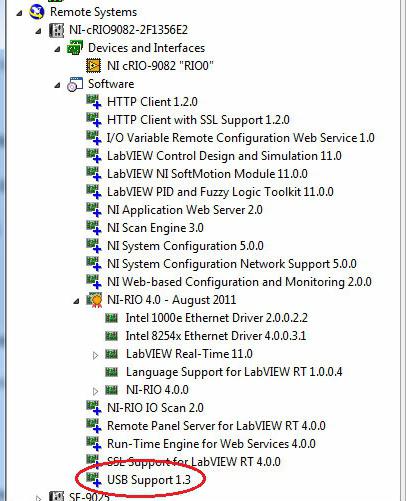Select USB Support 1.3 entry
This screenshot has width=406, height=501.
pyautogui.click(x=149, y=480)
